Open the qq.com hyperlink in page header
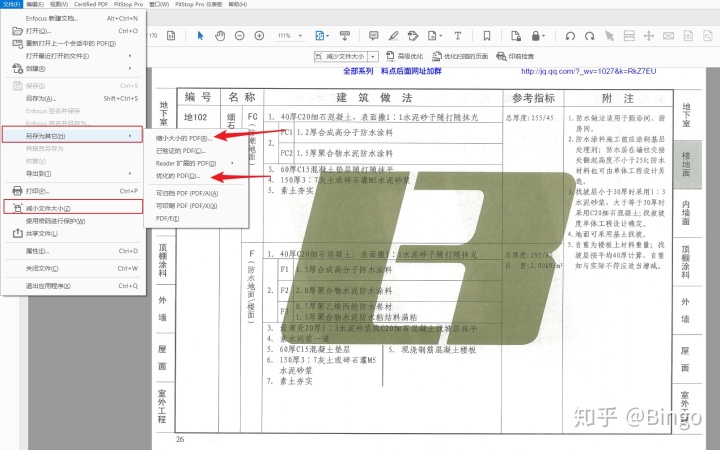The height and width of the screenshot is (450, 720). pos(588,71)
